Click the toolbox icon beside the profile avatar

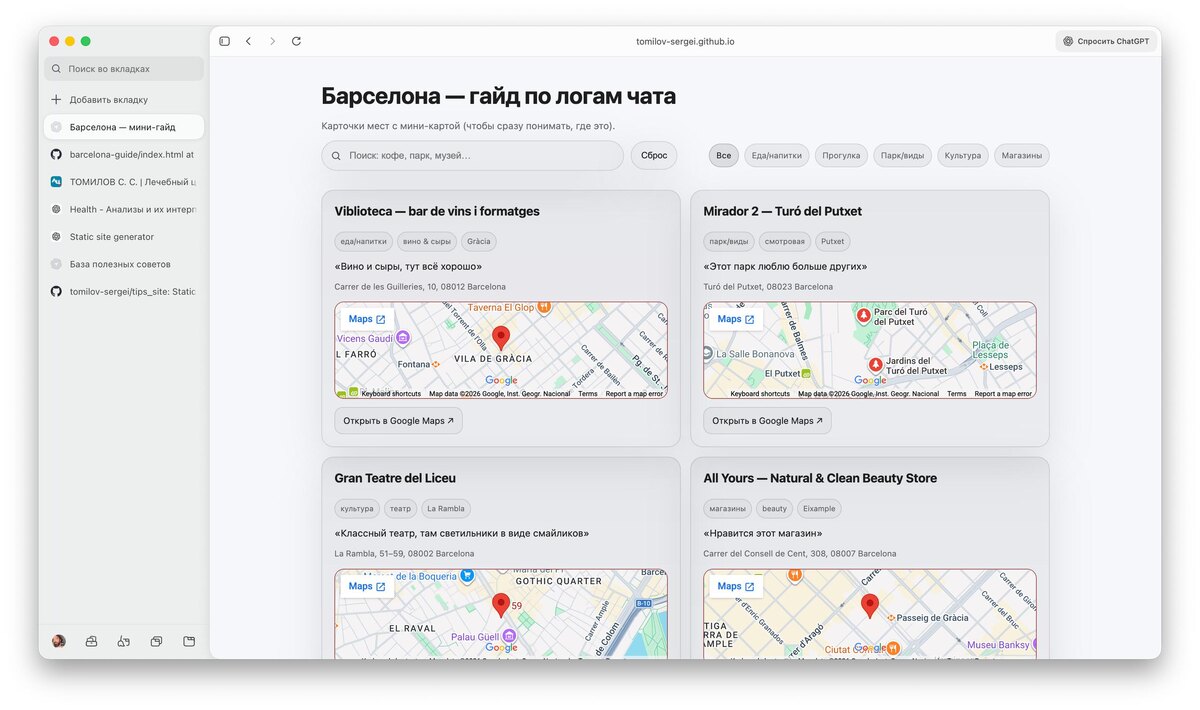[x=91, y=641]
